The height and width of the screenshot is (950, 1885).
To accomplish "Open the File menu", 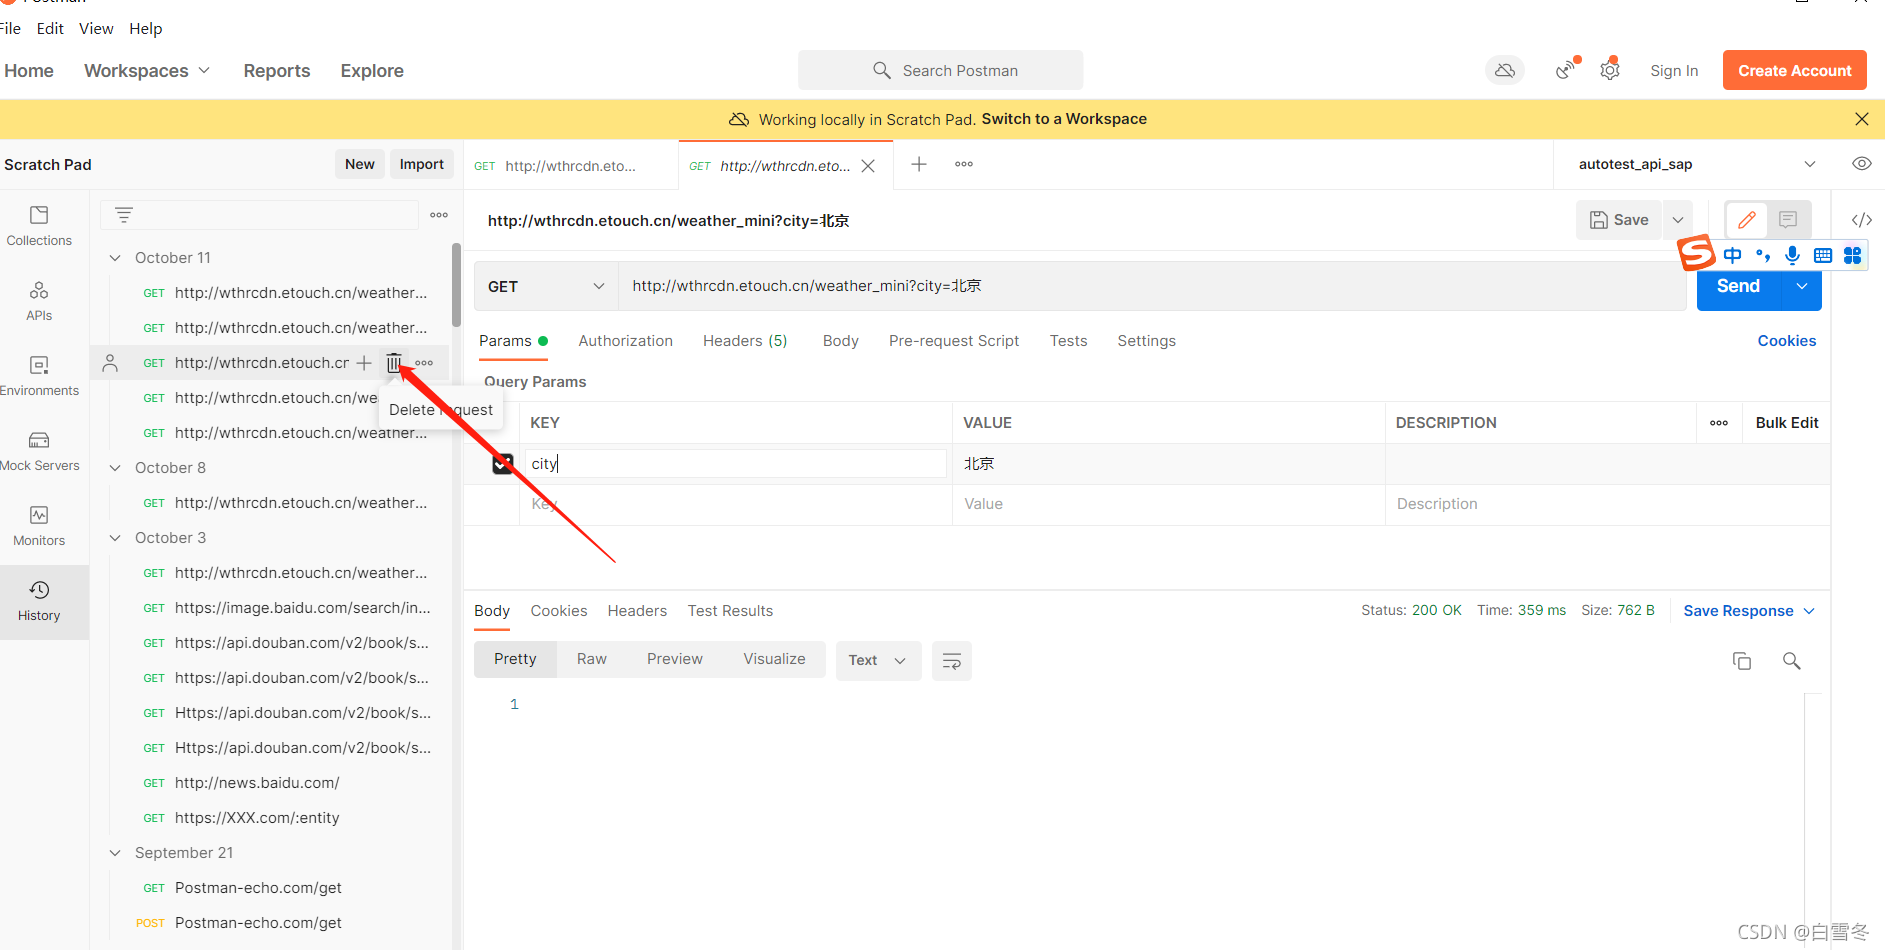I will click(x=10, y=29).
